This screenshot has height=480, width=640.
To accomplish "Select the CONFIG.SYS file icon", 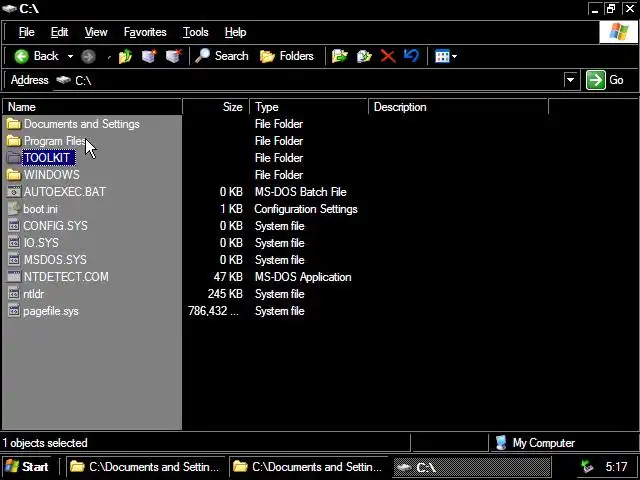I will 14,226.
